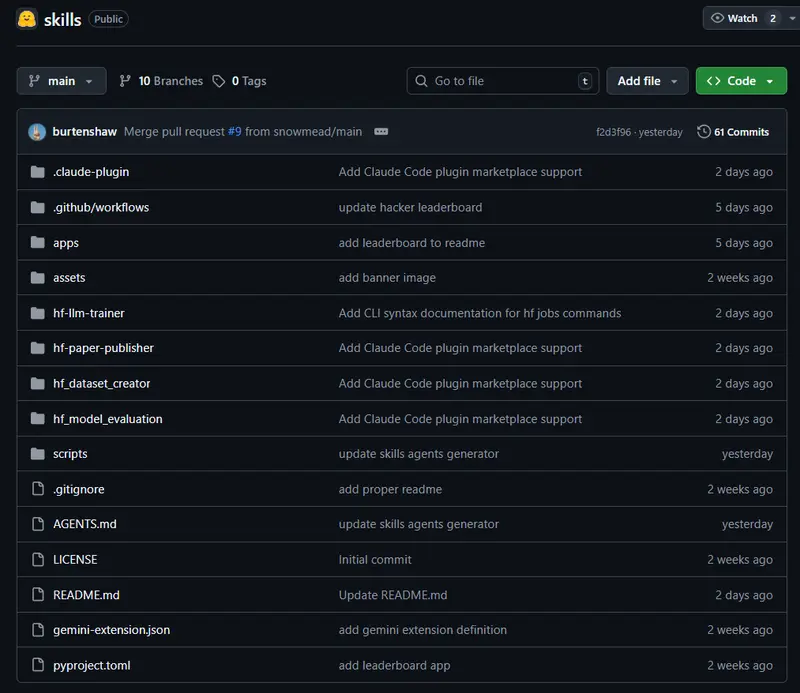Expand the commit message ellipsis button
Image resolution: width=800 pixels, height=693 pixels.
(x=381, y=132)
